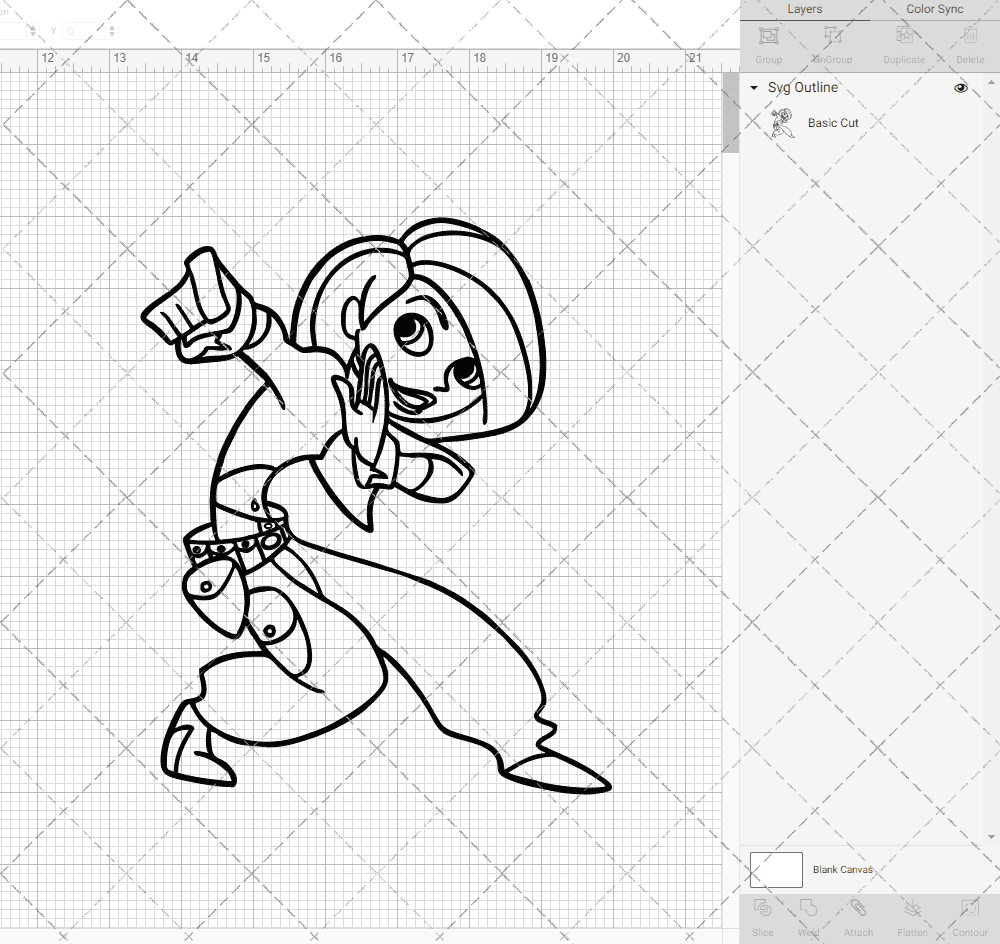Click the Weld tool icon
This screenshot has height=944, width=1000.
(808, 907)
